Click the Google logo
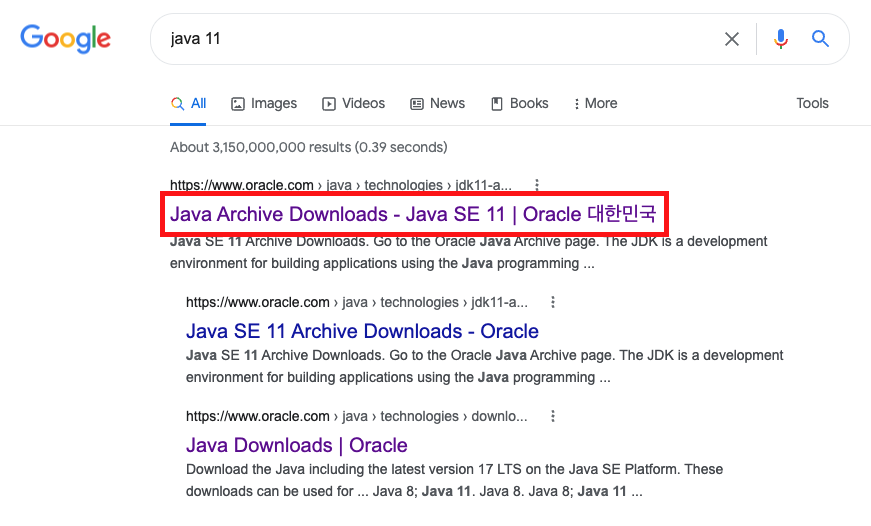Image resolution: width=871 pixels, height=526 pixels. (x=66, y=39)
